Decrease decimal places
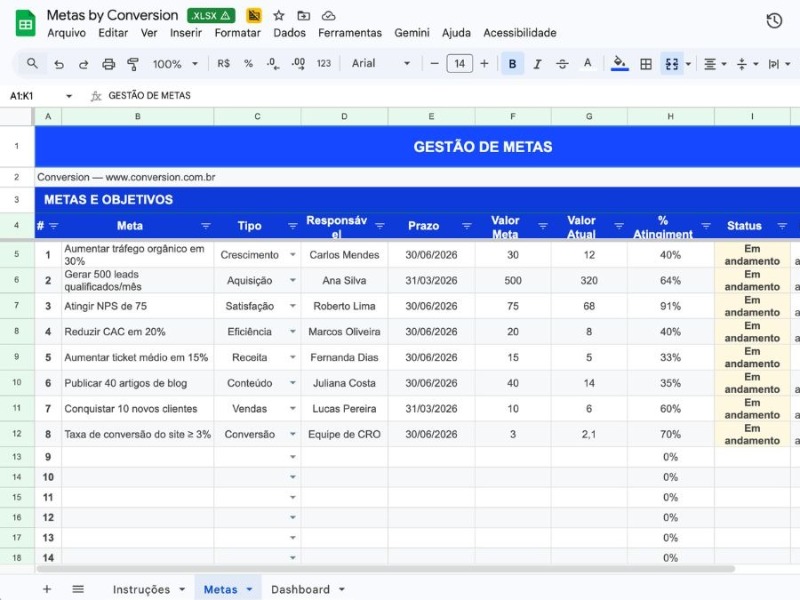This screenshot has height=600, width=800. [x=270, y=63]
